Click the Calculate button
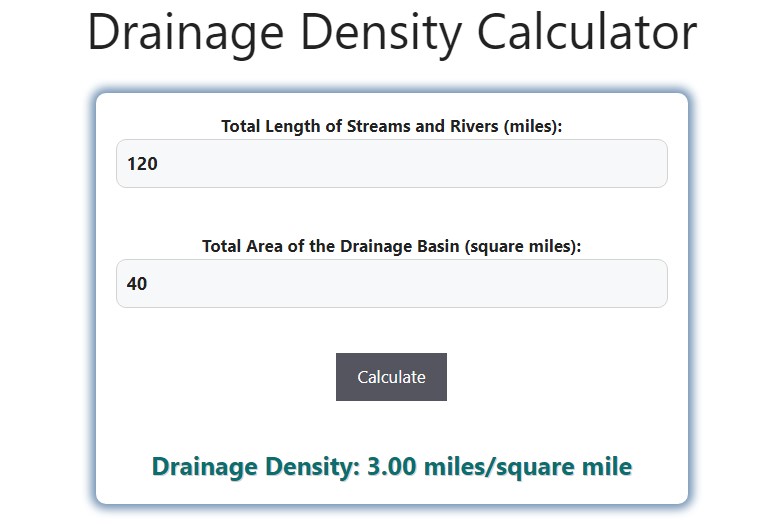 391,377
